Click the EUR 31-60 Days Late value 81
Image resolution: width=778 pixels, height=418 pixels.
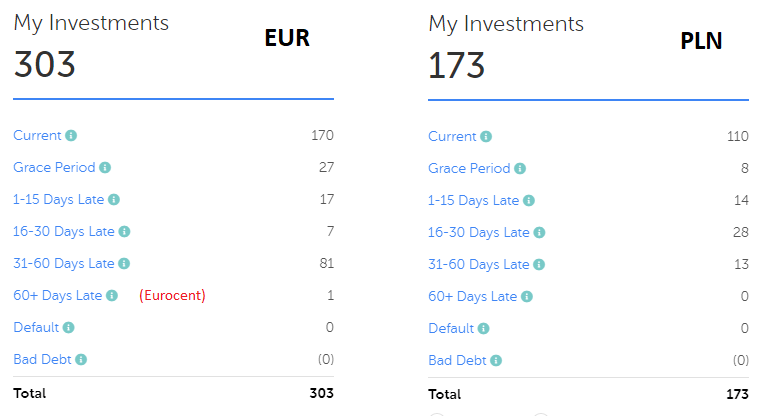click(325, 264)
